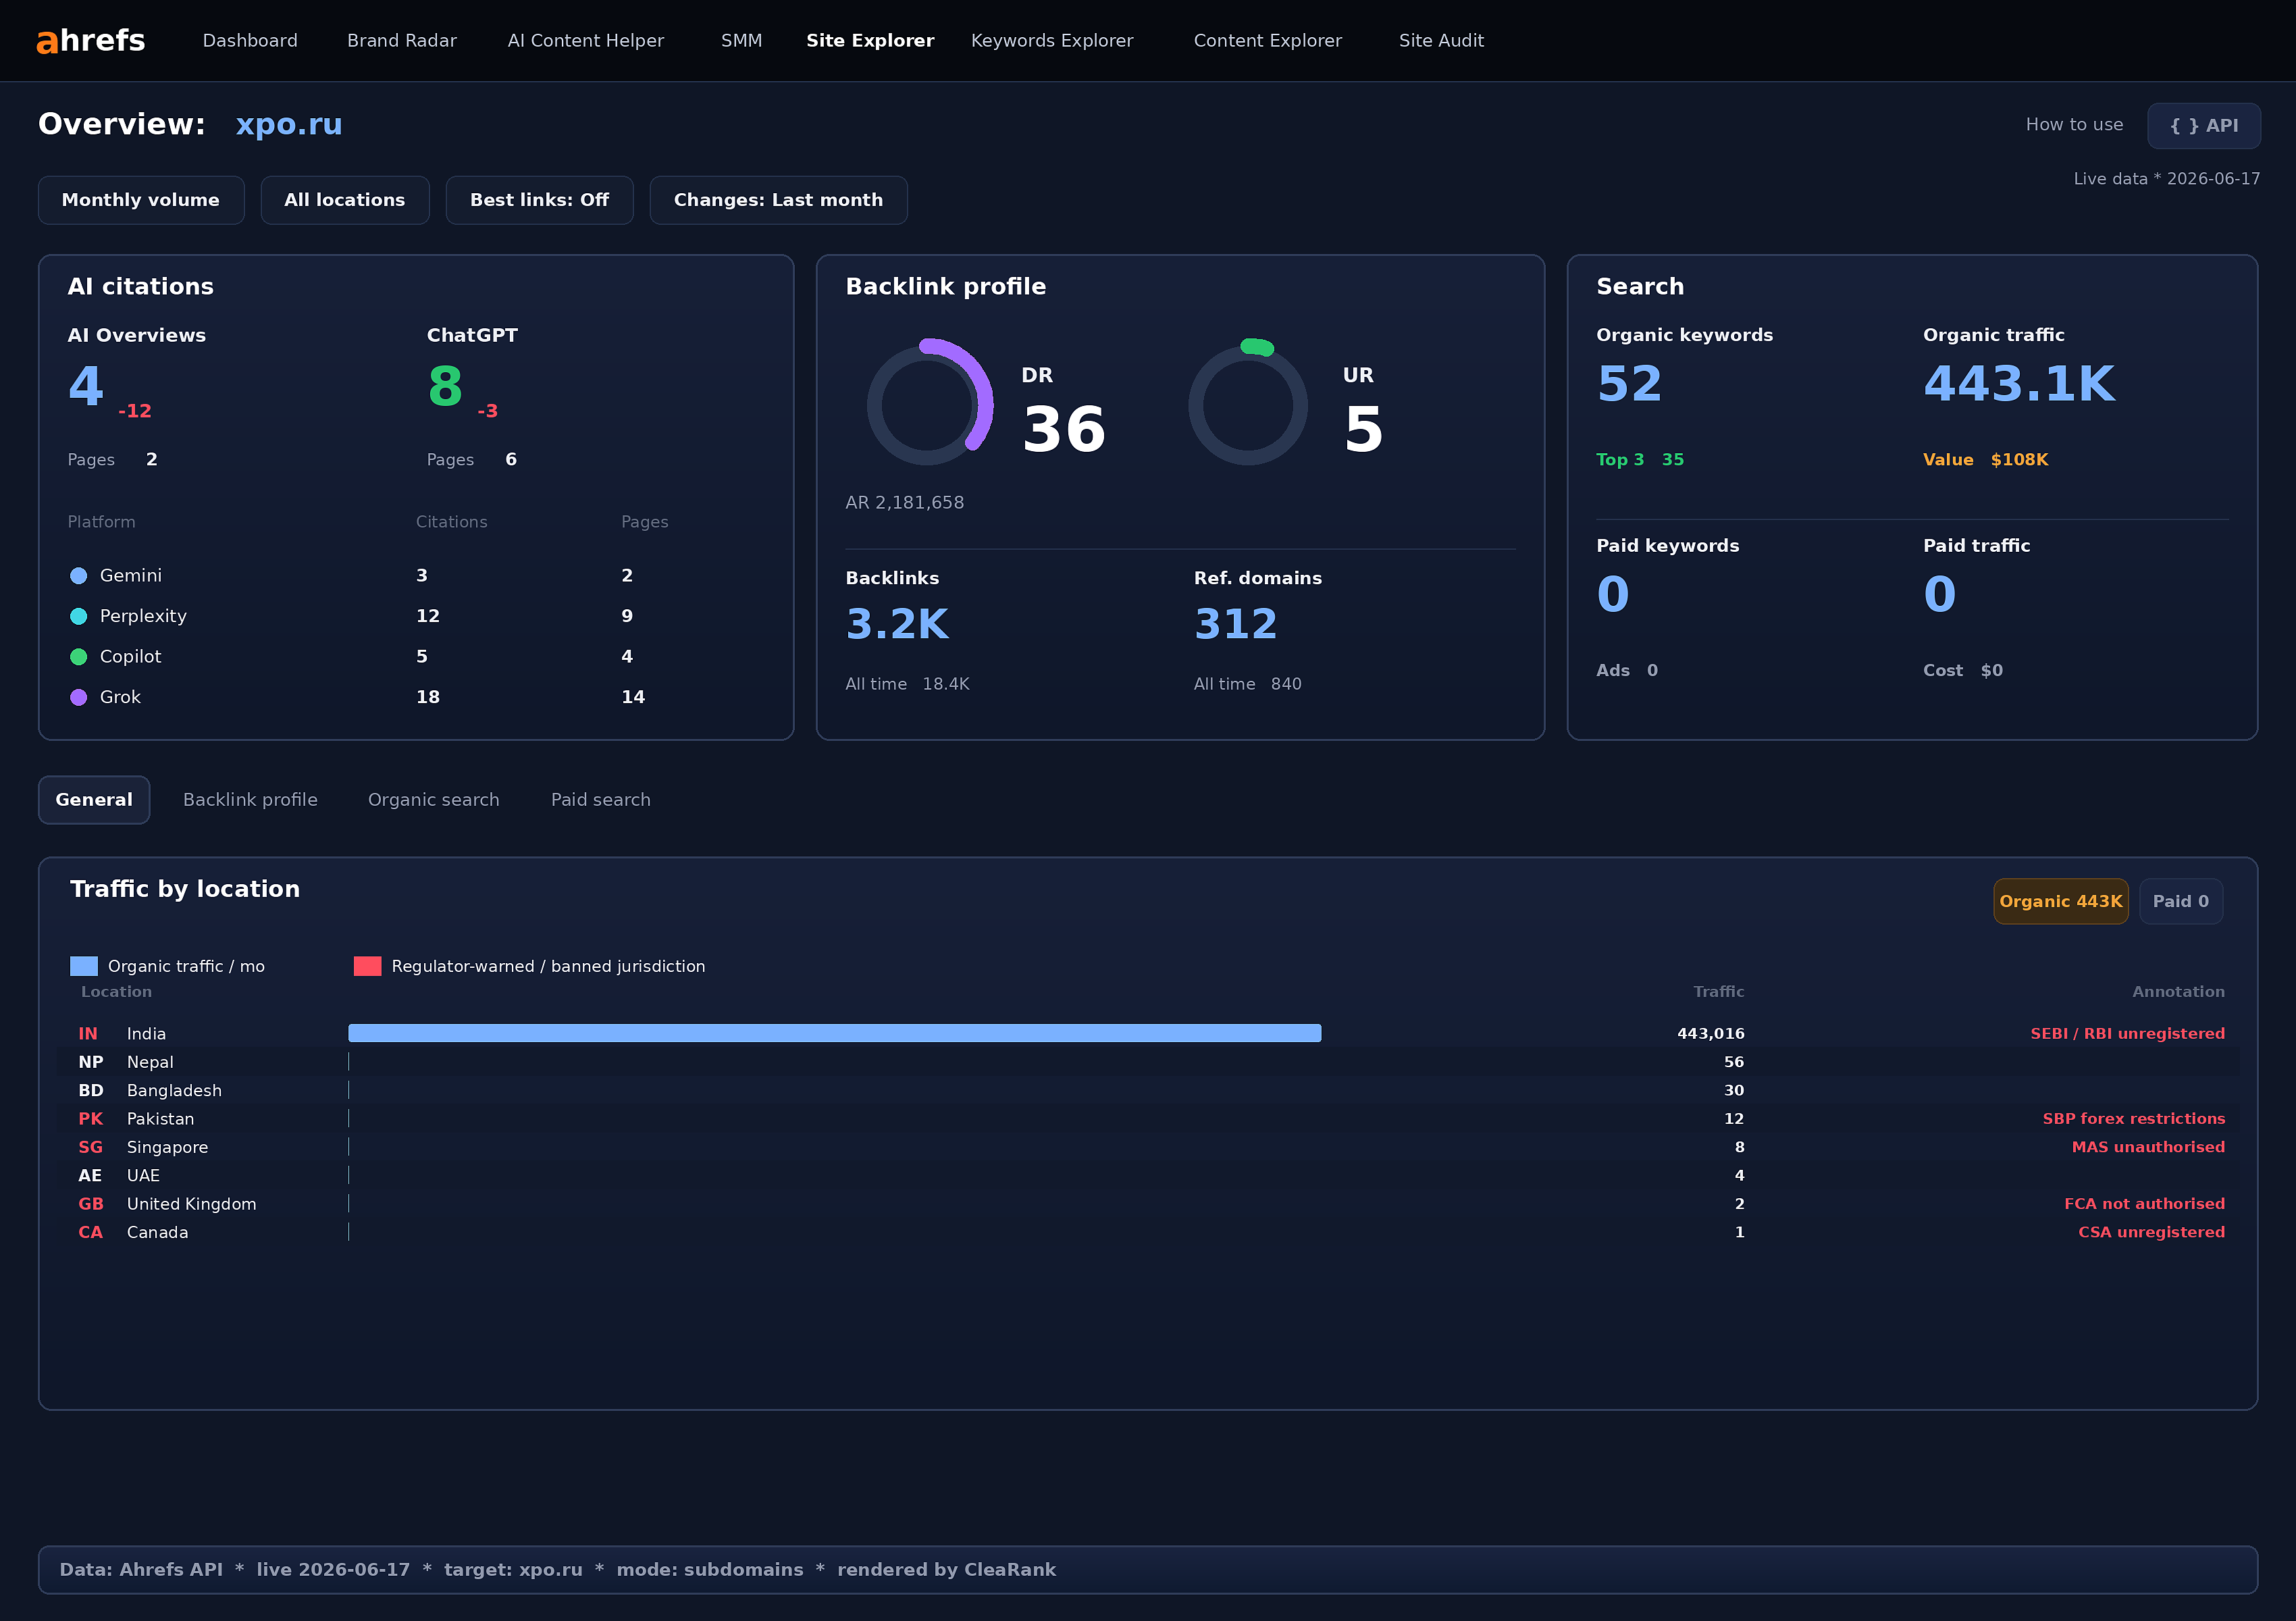
Task: Open the All locations filter
Action: coord(345,200)
